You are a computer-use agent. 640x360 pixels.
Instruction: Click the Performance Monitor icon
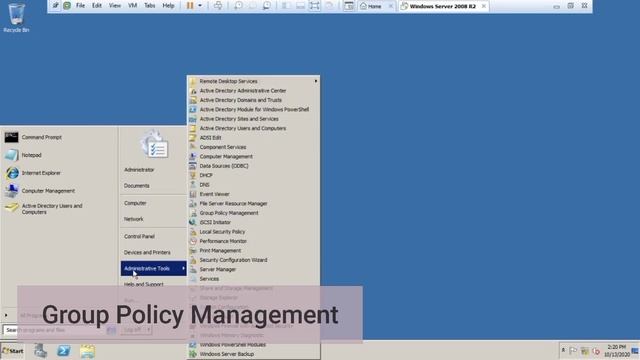193,241
